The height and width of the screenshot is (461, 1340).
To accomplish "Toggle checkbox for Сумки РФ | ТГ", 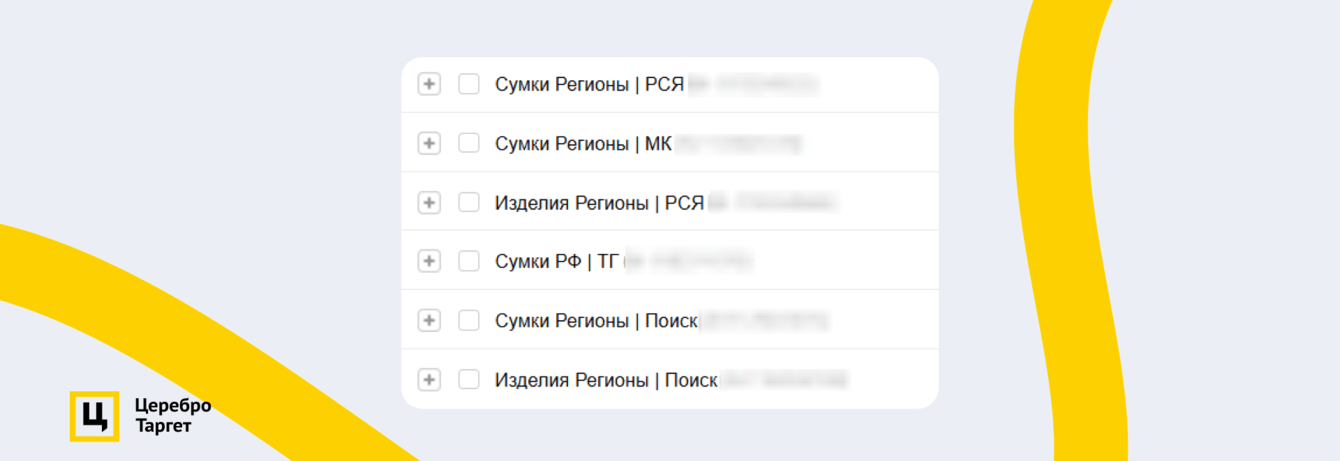I will point(469,261).
